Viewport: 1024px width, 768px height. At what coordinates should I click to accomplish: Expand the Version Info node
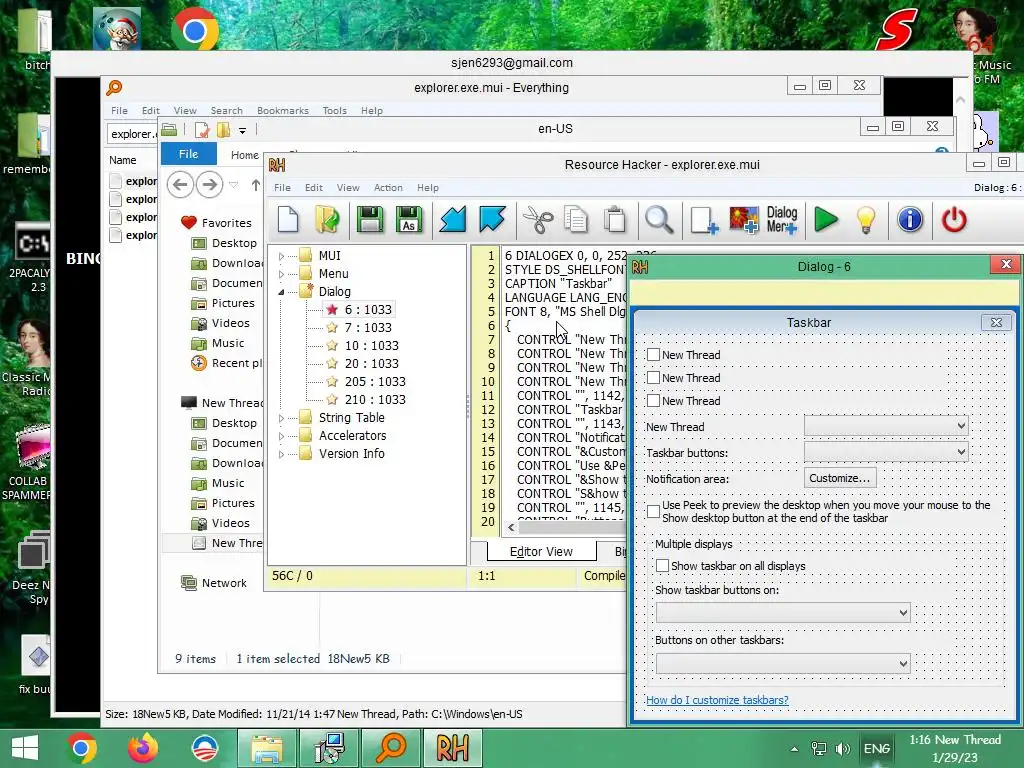coord(281,454)
